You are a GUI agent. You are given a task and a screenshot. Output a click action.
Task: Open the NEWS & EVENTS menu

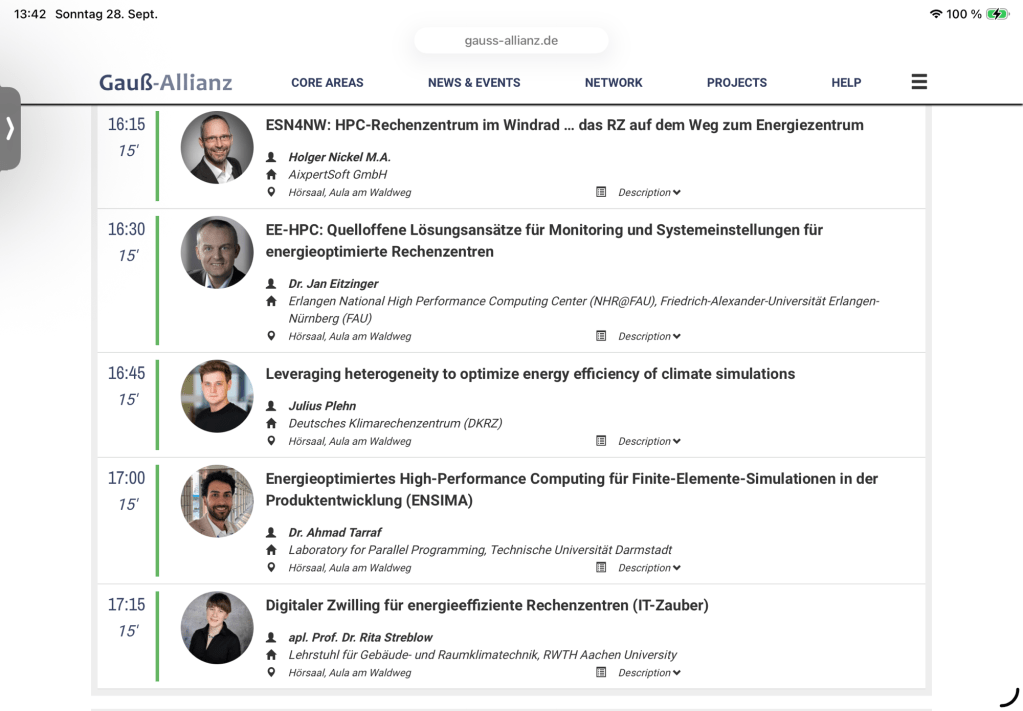(x=474, y=83)
